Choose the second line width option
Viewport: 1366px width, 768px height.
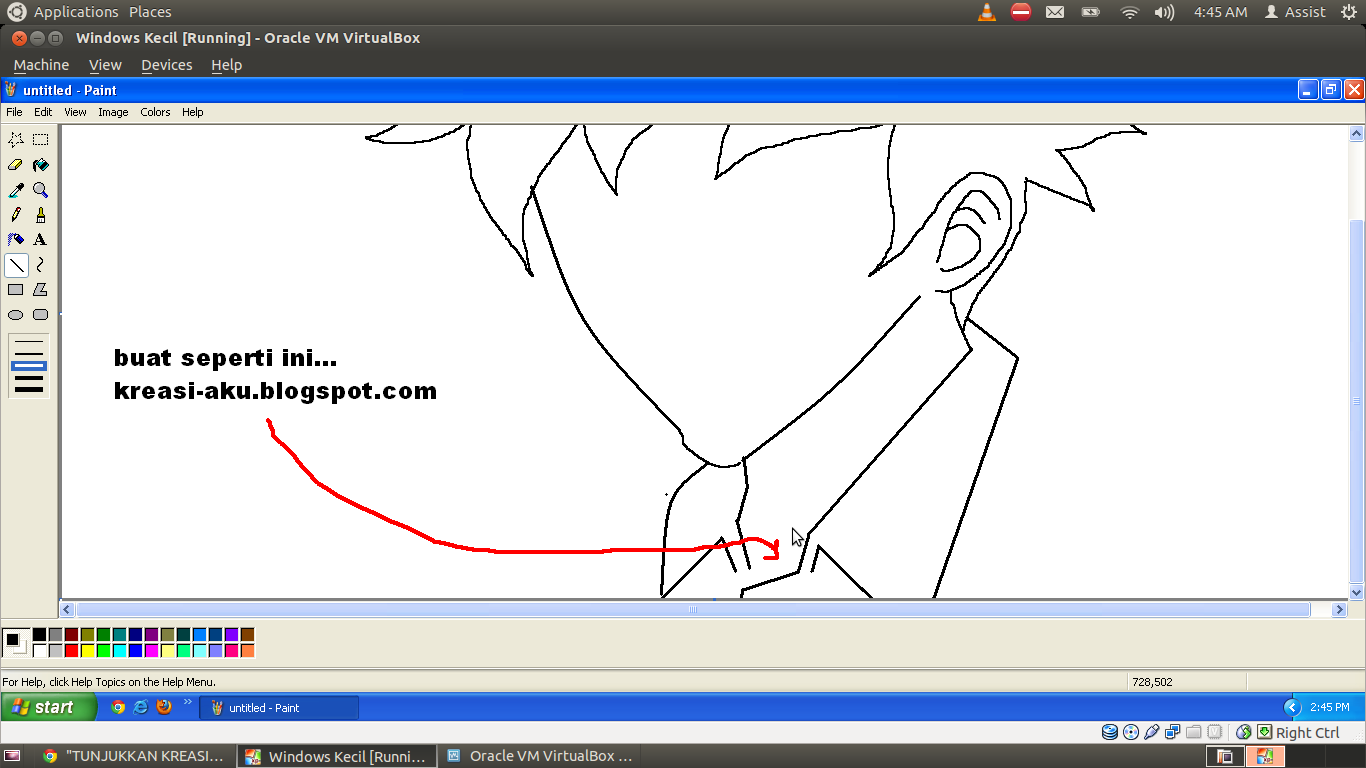tap(29, 354)
